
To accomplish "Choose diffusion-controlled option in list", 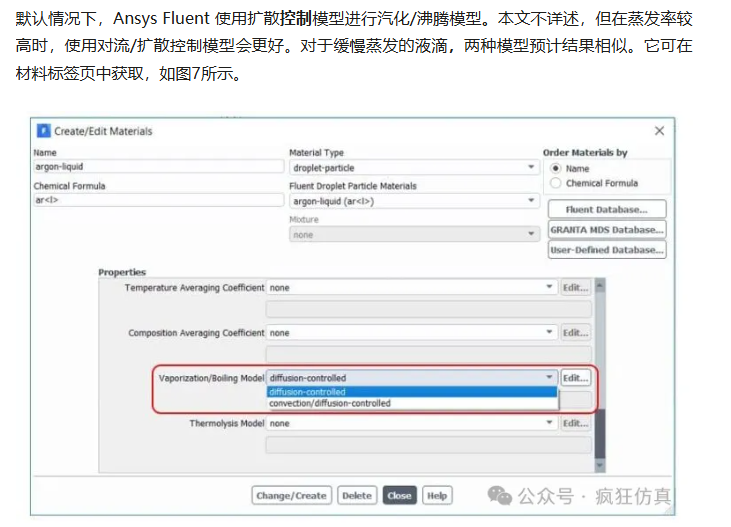I will coord(412,392).
